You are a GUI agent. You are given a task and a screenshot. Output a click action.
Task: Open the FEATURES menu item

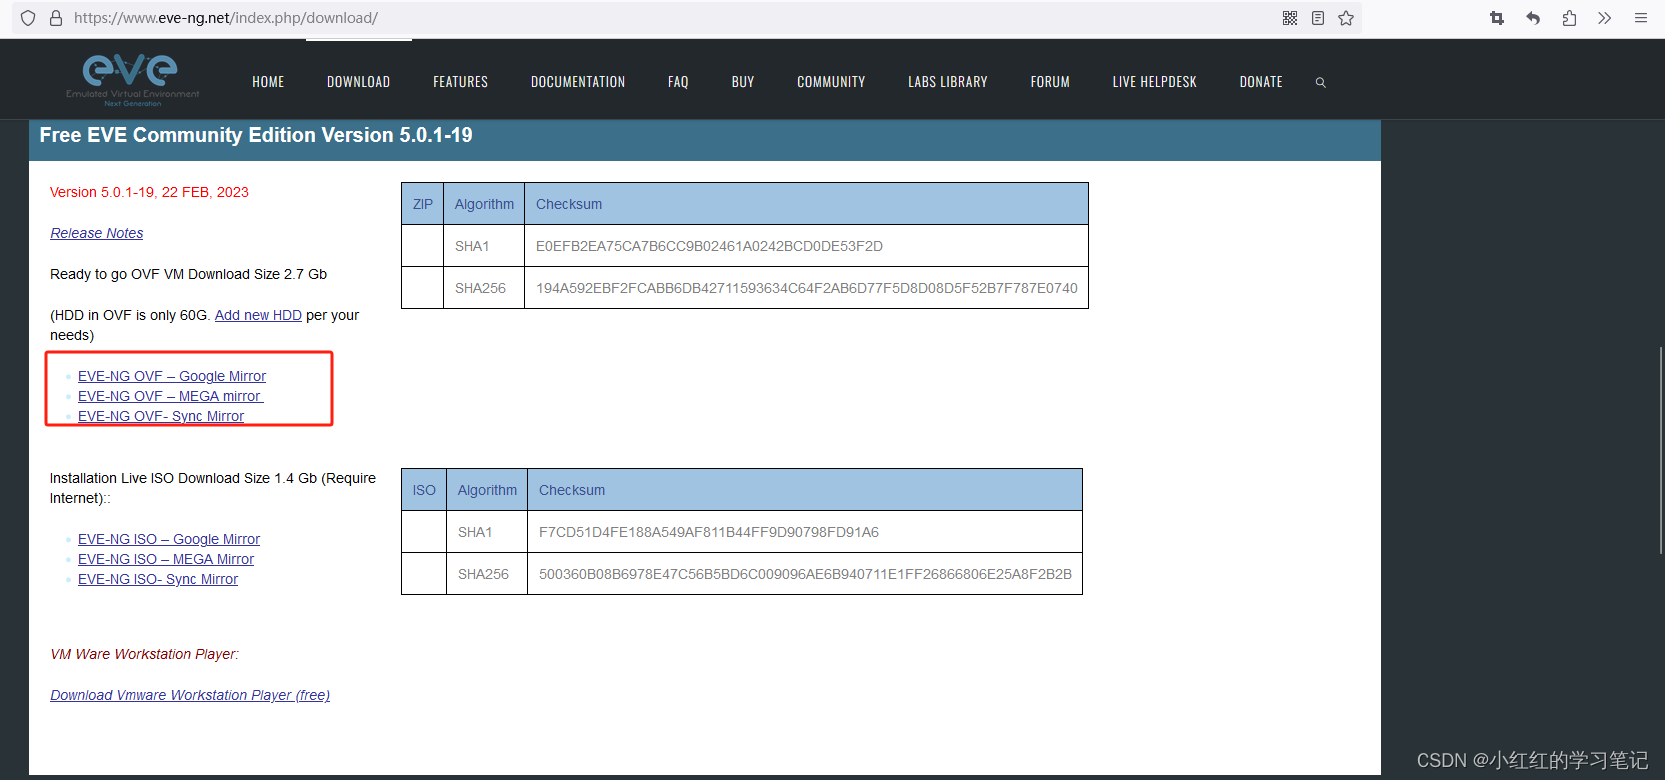pos(460,82)
